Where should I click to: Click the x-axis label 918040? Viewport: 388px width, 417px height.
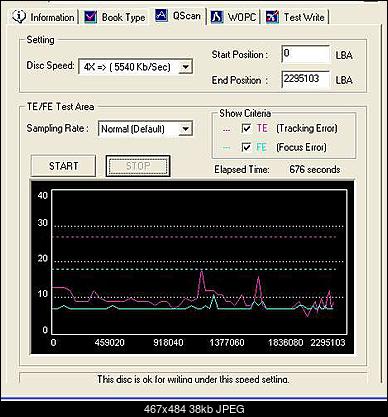coord(168,342)
